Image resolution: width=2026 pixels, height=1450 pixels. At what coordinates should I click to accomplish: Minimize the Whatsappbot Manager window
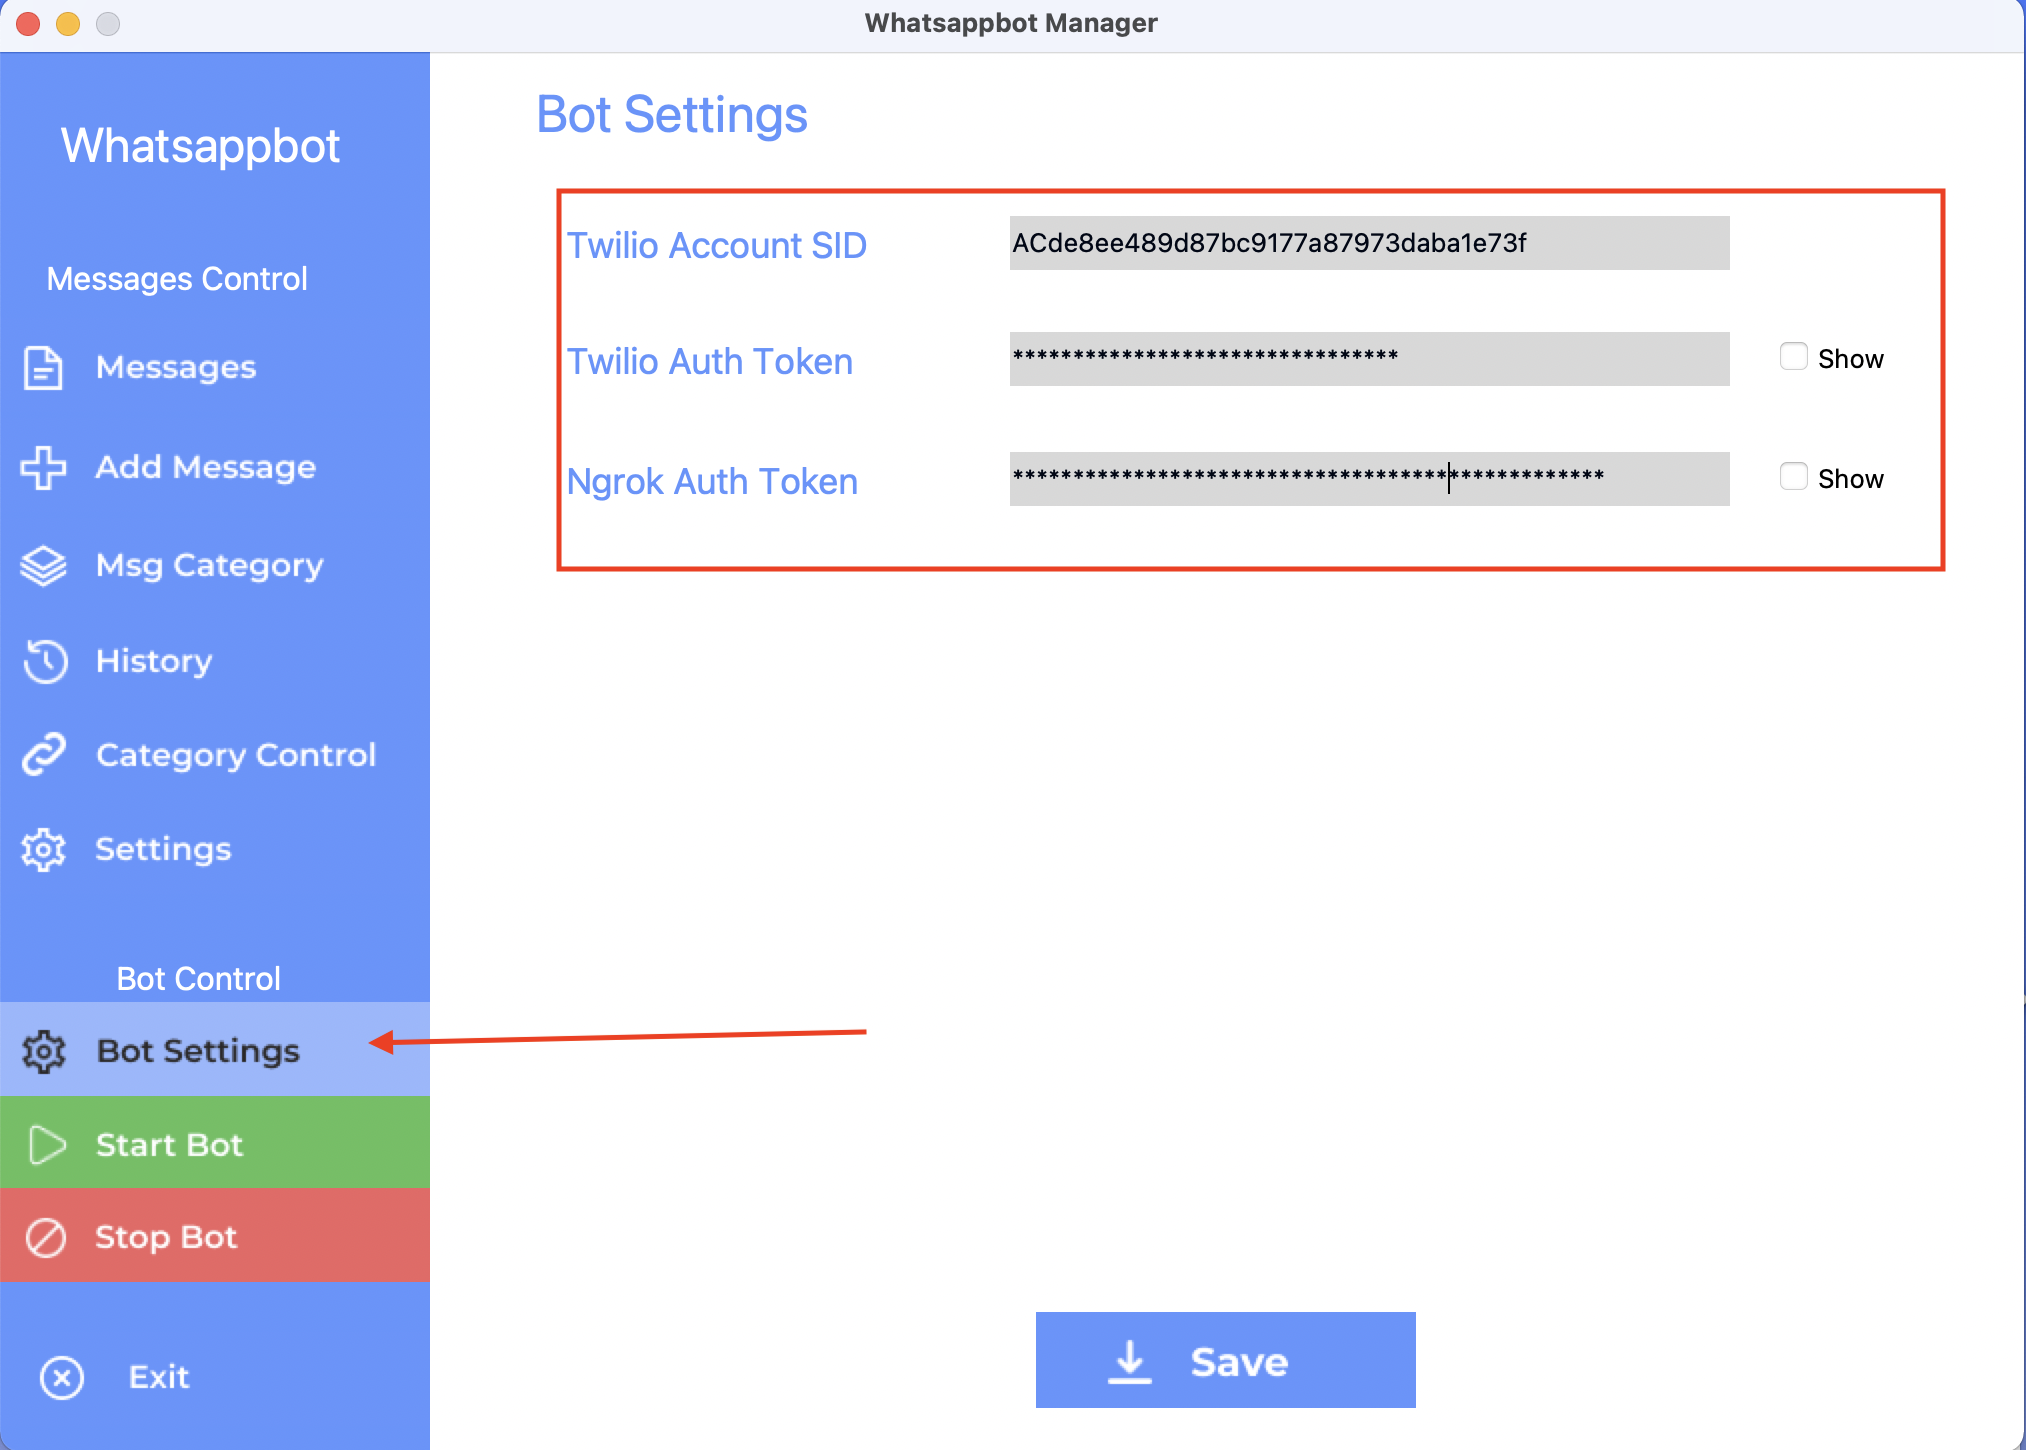coord(68,24)
